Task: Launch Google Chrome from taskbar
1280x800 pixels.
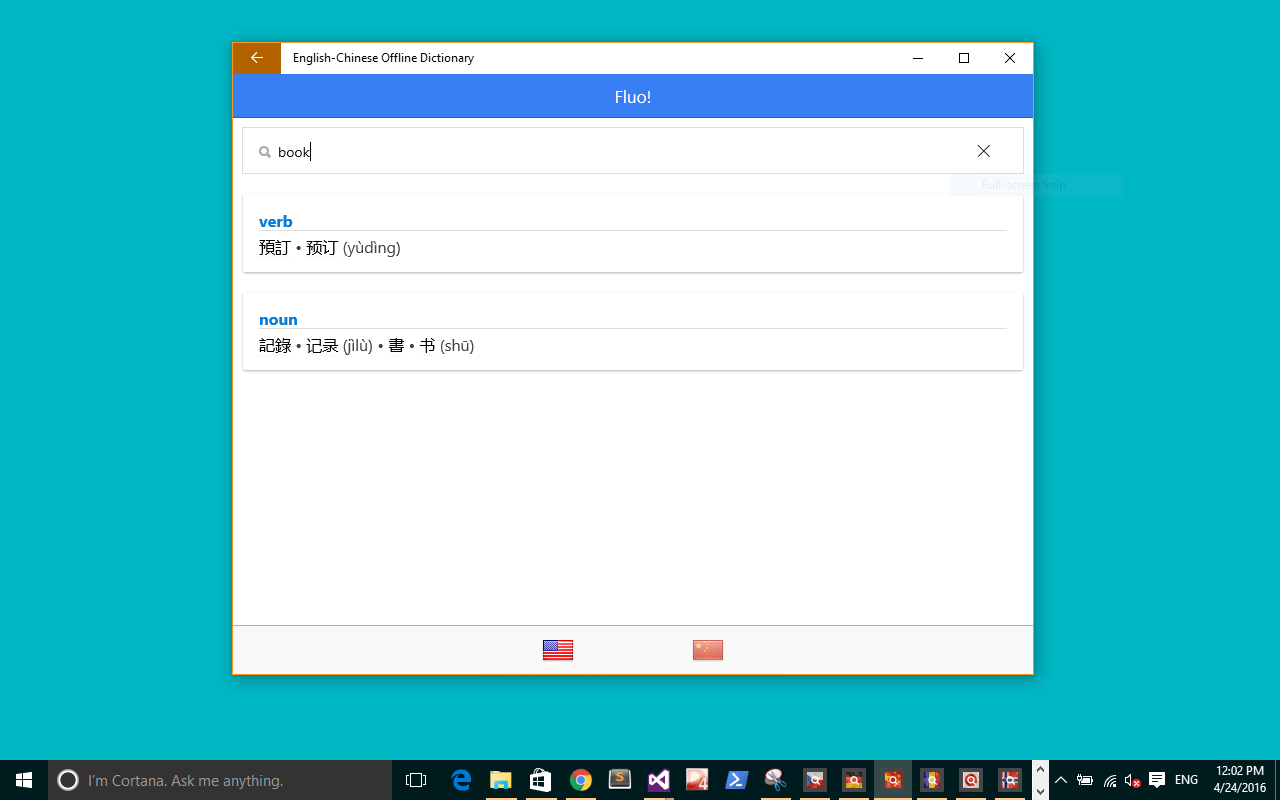Action: coord(581,780)
